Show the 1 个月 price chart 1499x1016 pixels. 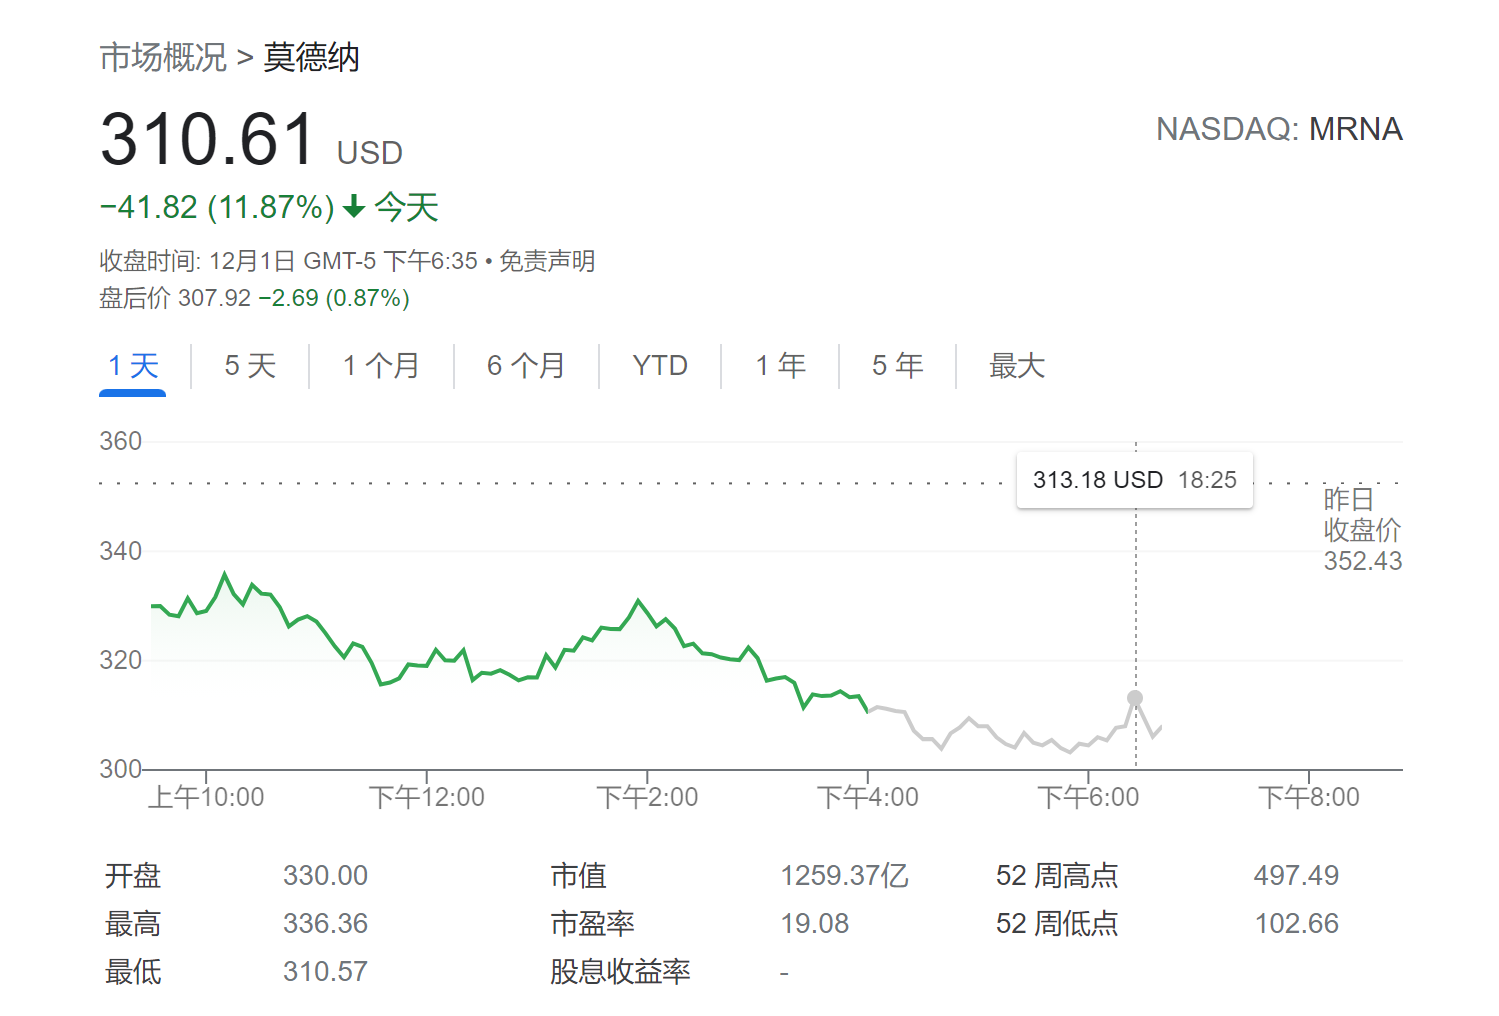click(x=381, y=366)
